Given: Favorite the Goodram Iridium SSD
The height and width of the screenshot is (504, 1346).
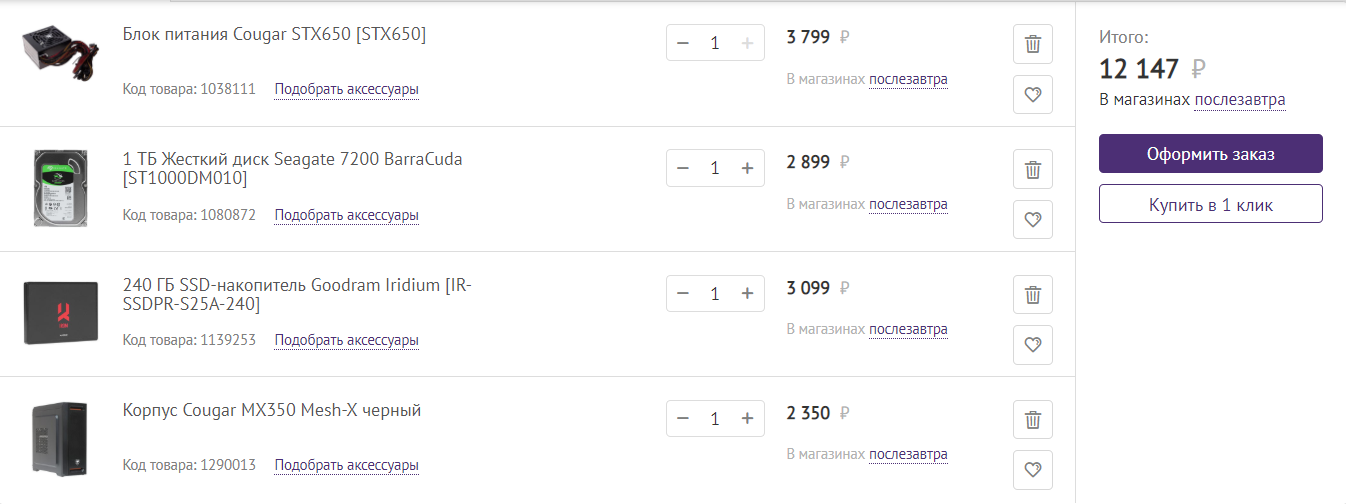Looking at the screenshot, I should pyautogui.click(x=1033, y=345).
